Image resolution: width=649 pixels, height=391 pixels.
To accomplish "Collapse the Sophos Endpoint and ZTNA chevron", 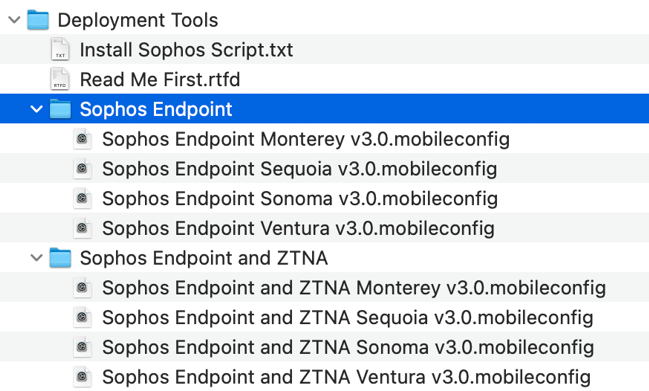I will [37, 258].
